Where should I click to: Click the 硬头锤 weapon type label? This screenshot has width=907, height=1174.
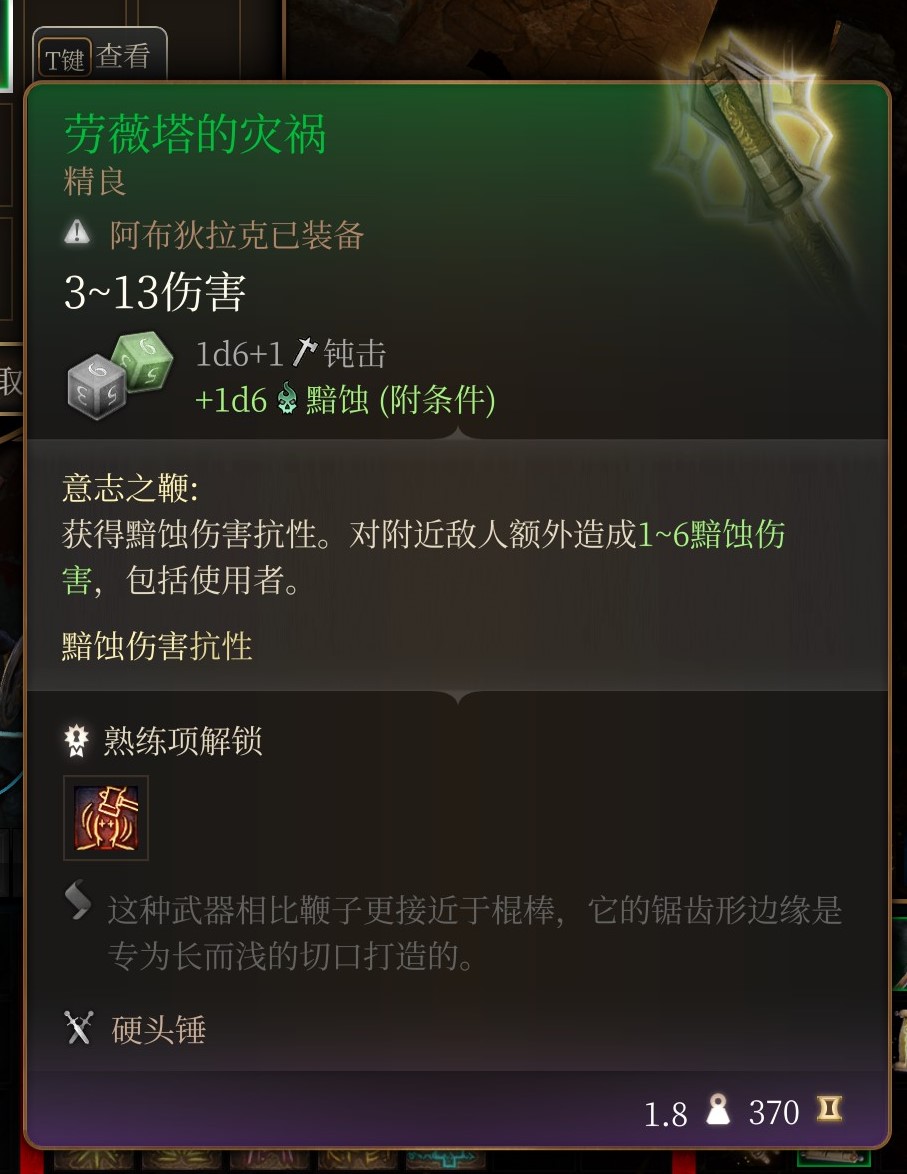coord(158,1029)
